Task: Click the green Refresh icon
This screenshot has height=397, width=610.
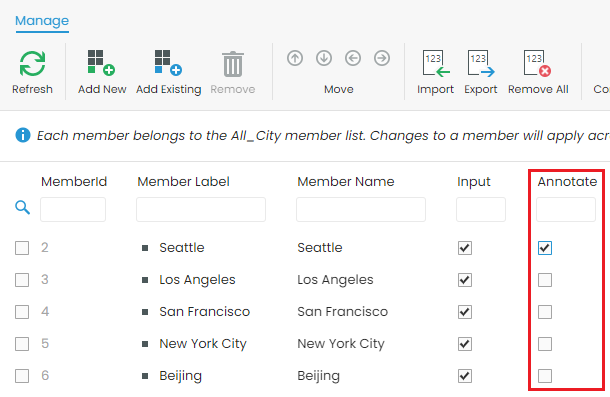Action: click(x=32, y=64)
